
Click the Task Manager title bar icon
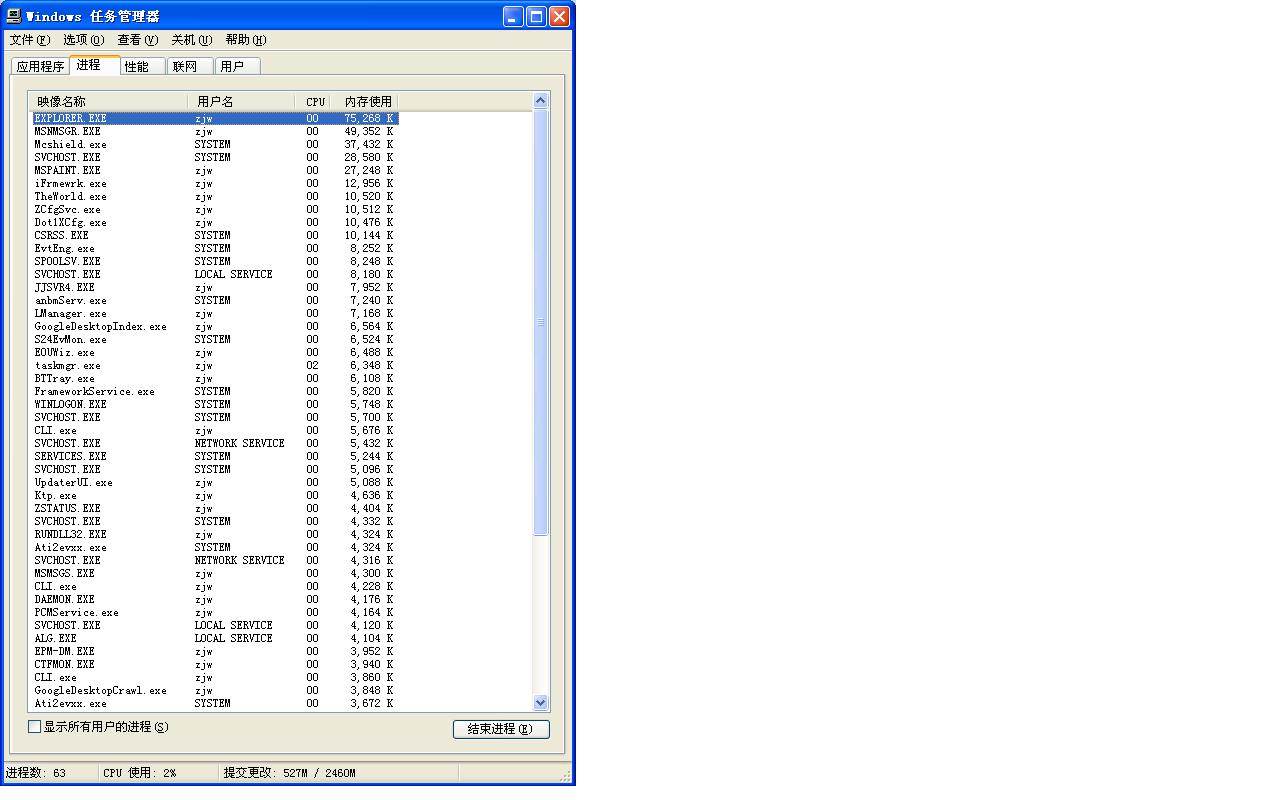tap(14, 16)
